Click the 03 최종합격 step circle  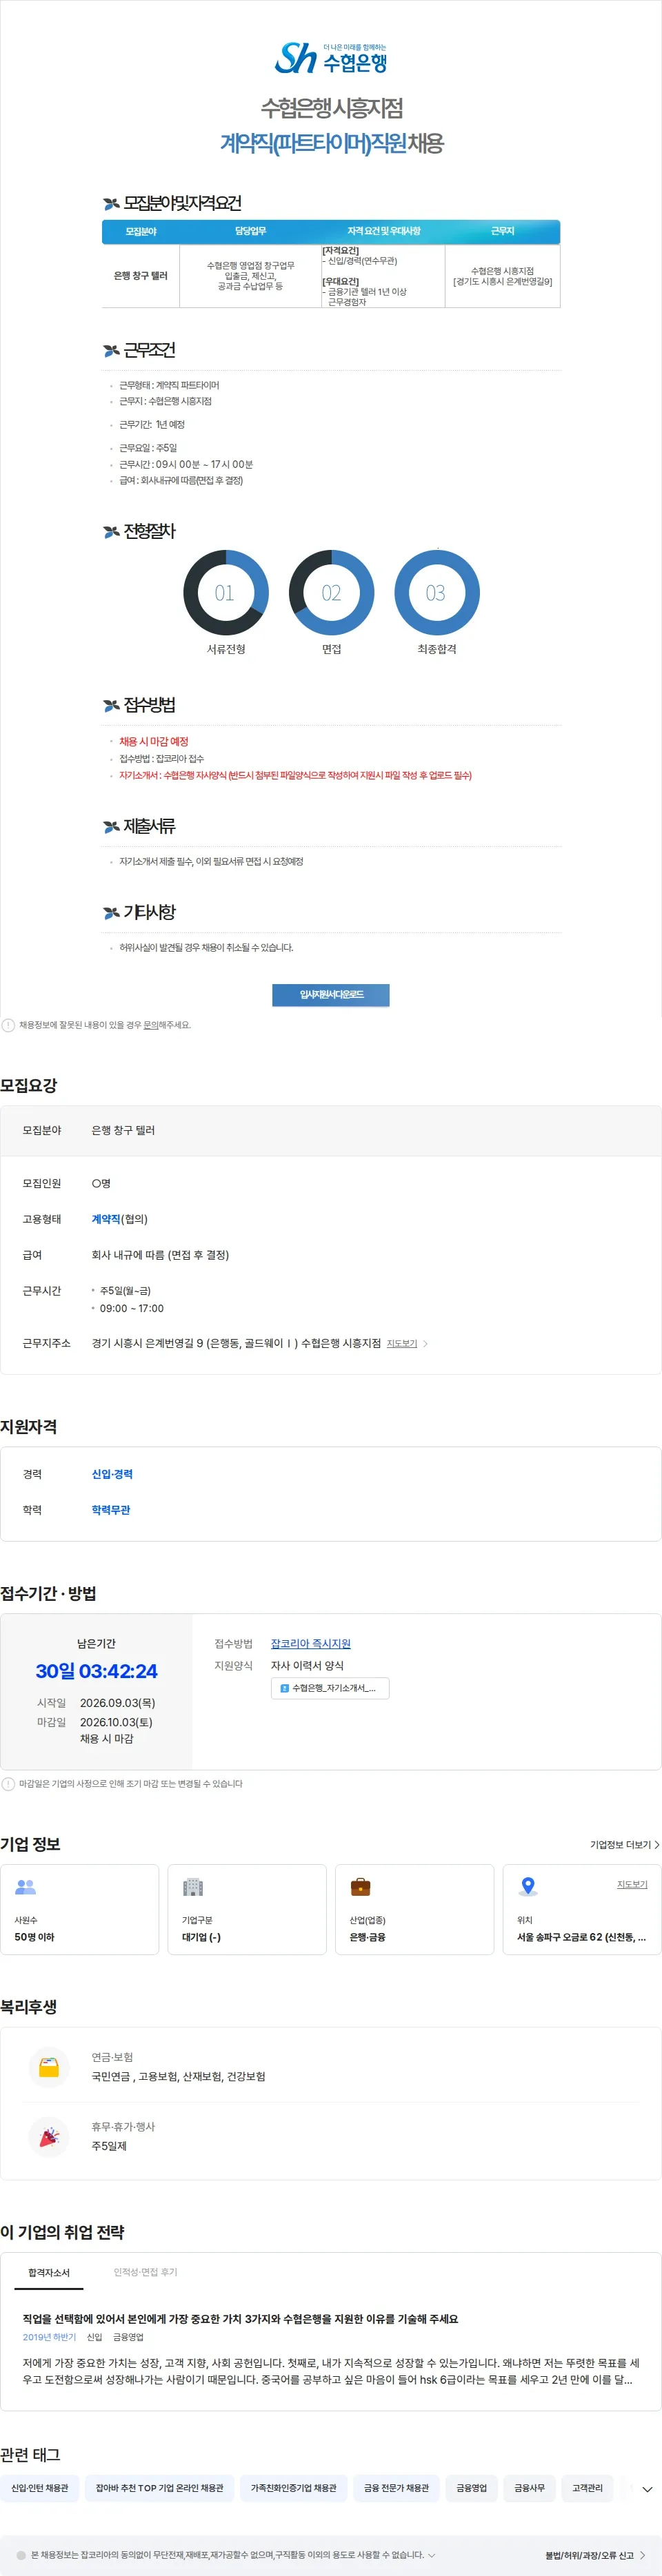pyautogui.click(x=437, y=592)
